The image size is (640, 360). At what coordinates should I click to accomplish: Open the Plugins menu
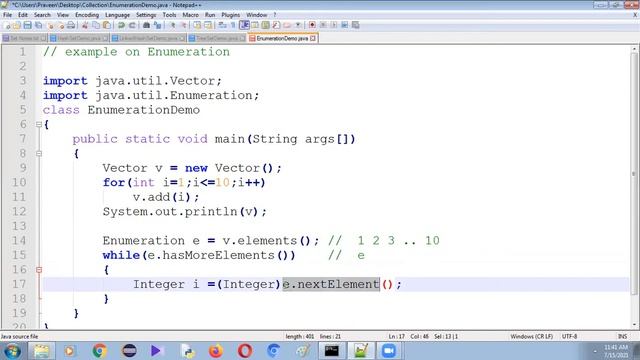pos(231,15)
